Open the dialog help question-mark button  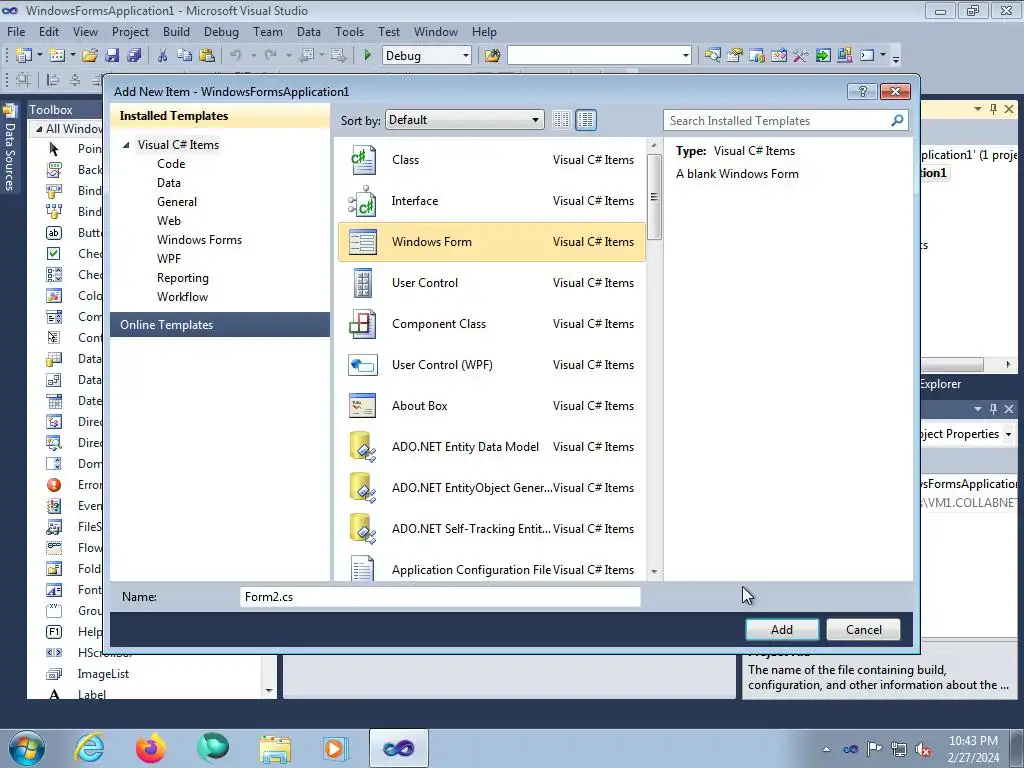pyautogui.click(x=862, y=91)
